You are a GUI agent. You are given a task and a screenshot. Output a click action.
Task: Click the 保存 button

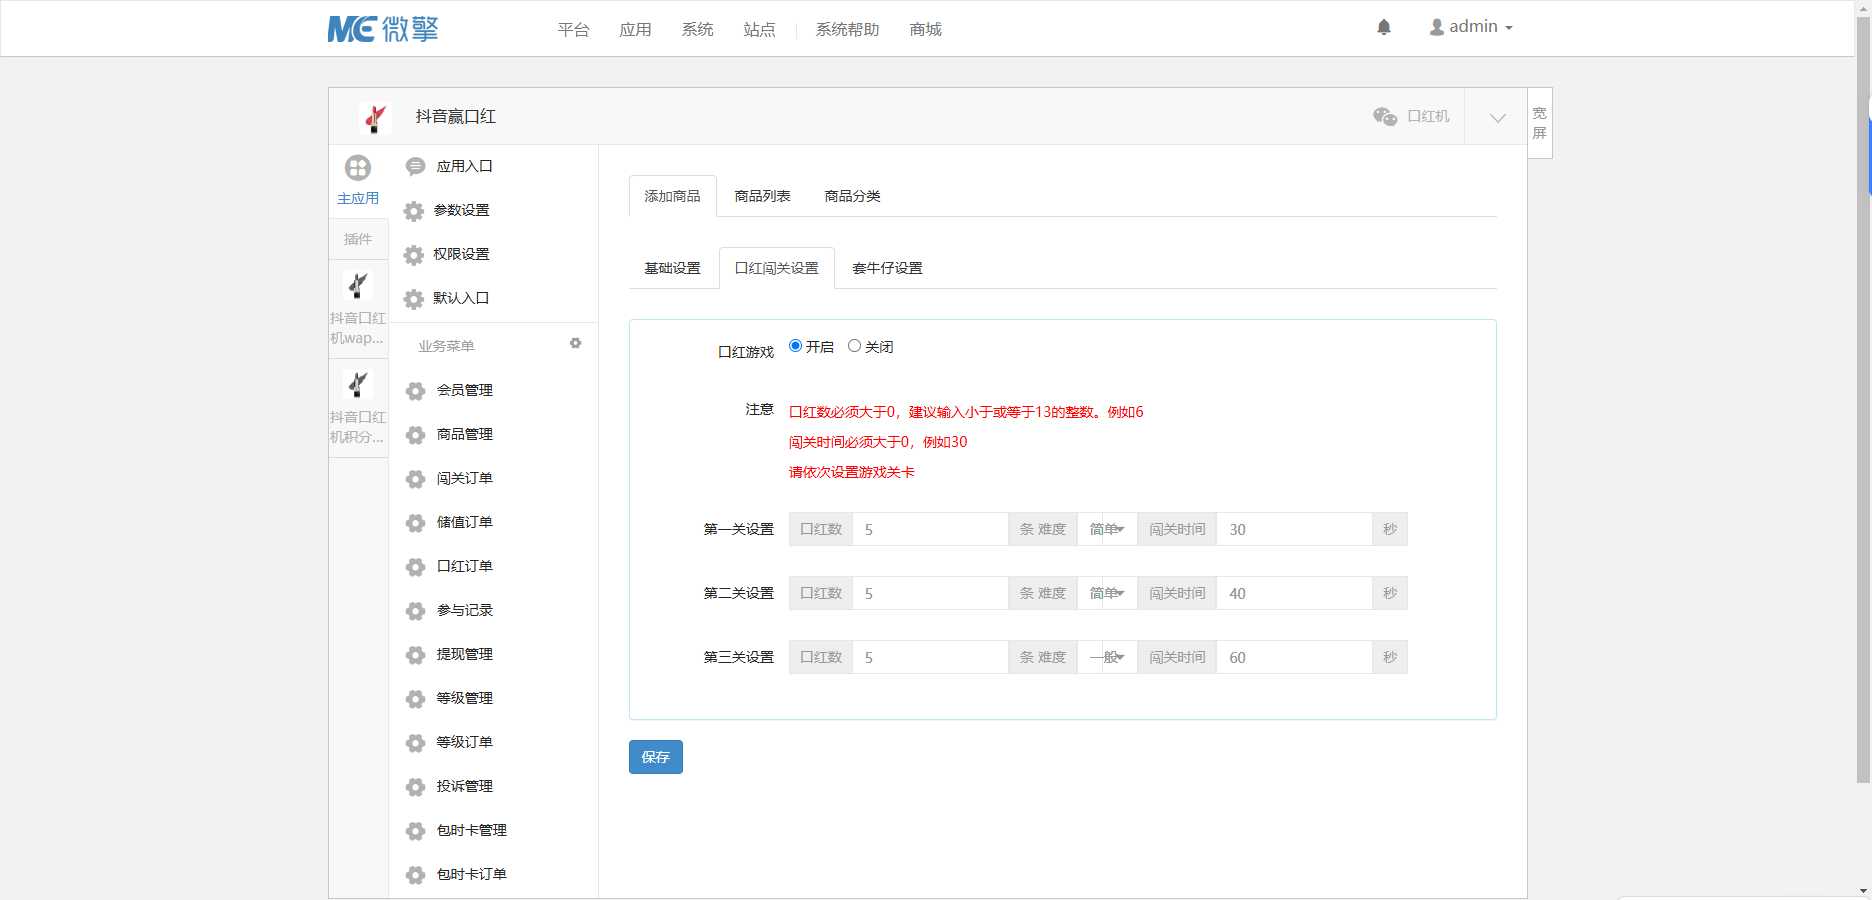(x=655, y=757)
